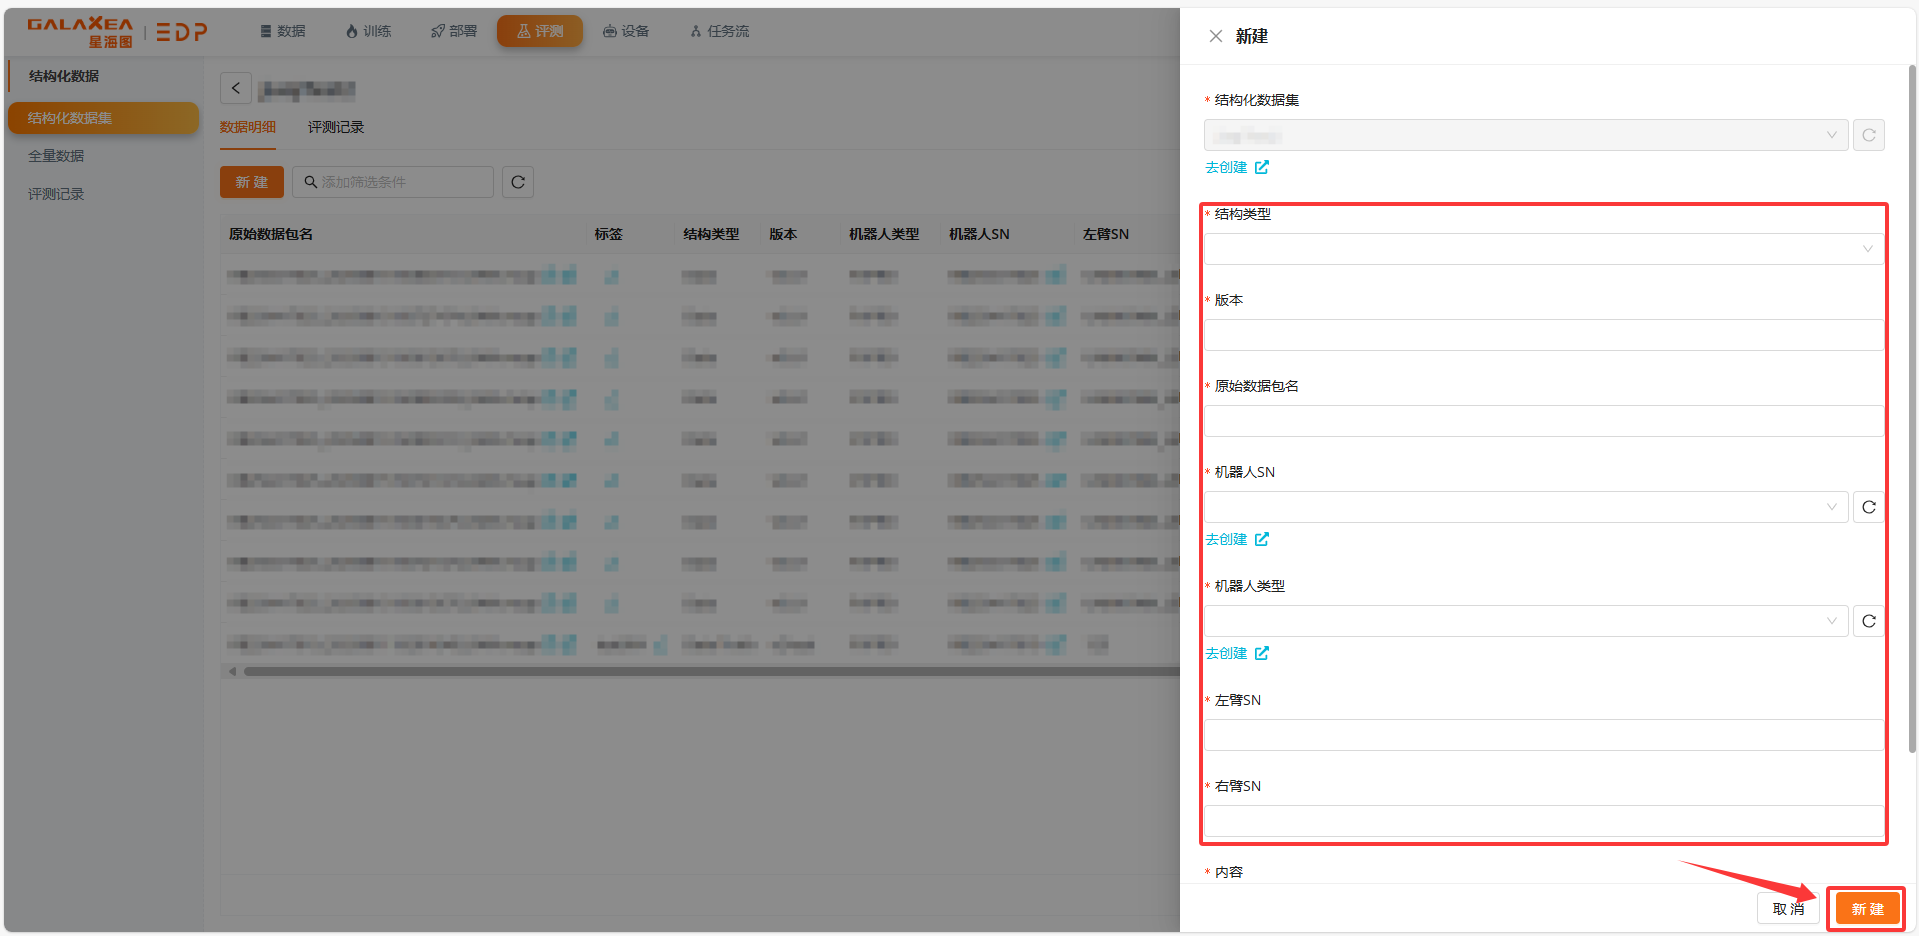This screenshot has height=936, width=1919.
Task: Select 全量数据 in the sidebar
Action: click(56, 156)
